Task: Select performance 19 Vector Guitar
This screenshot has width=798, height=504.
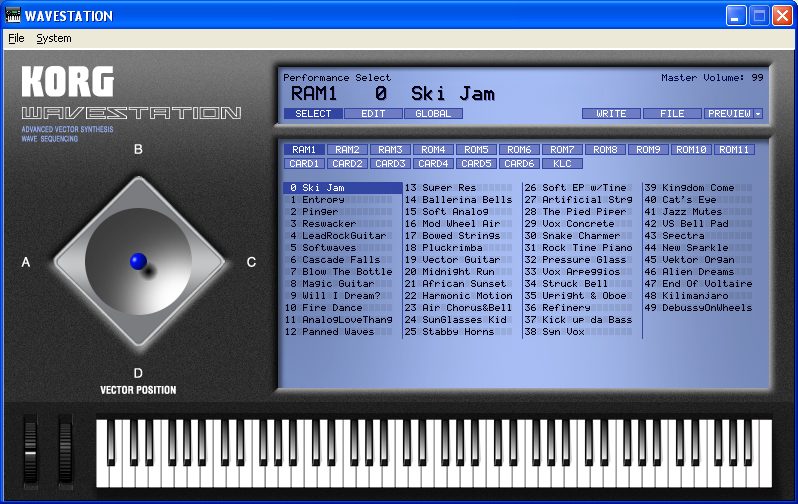Action: tap(463, 260)
